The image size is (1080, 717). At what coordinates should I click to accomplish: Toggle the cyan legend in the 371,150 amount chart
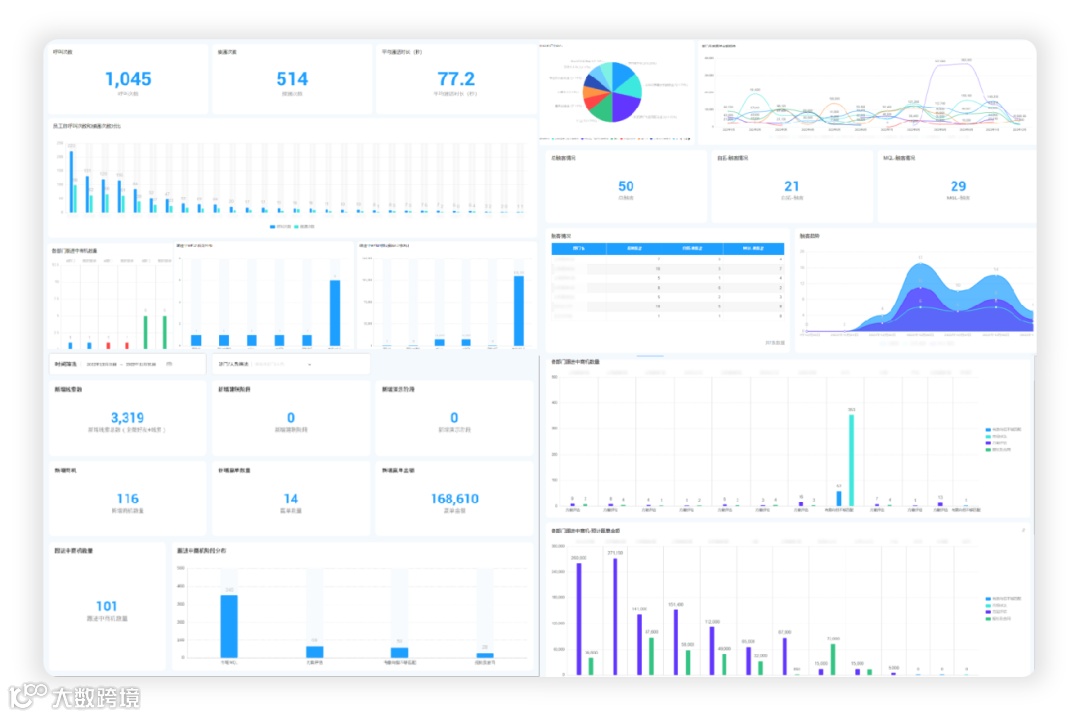click(x=988, y=605)
